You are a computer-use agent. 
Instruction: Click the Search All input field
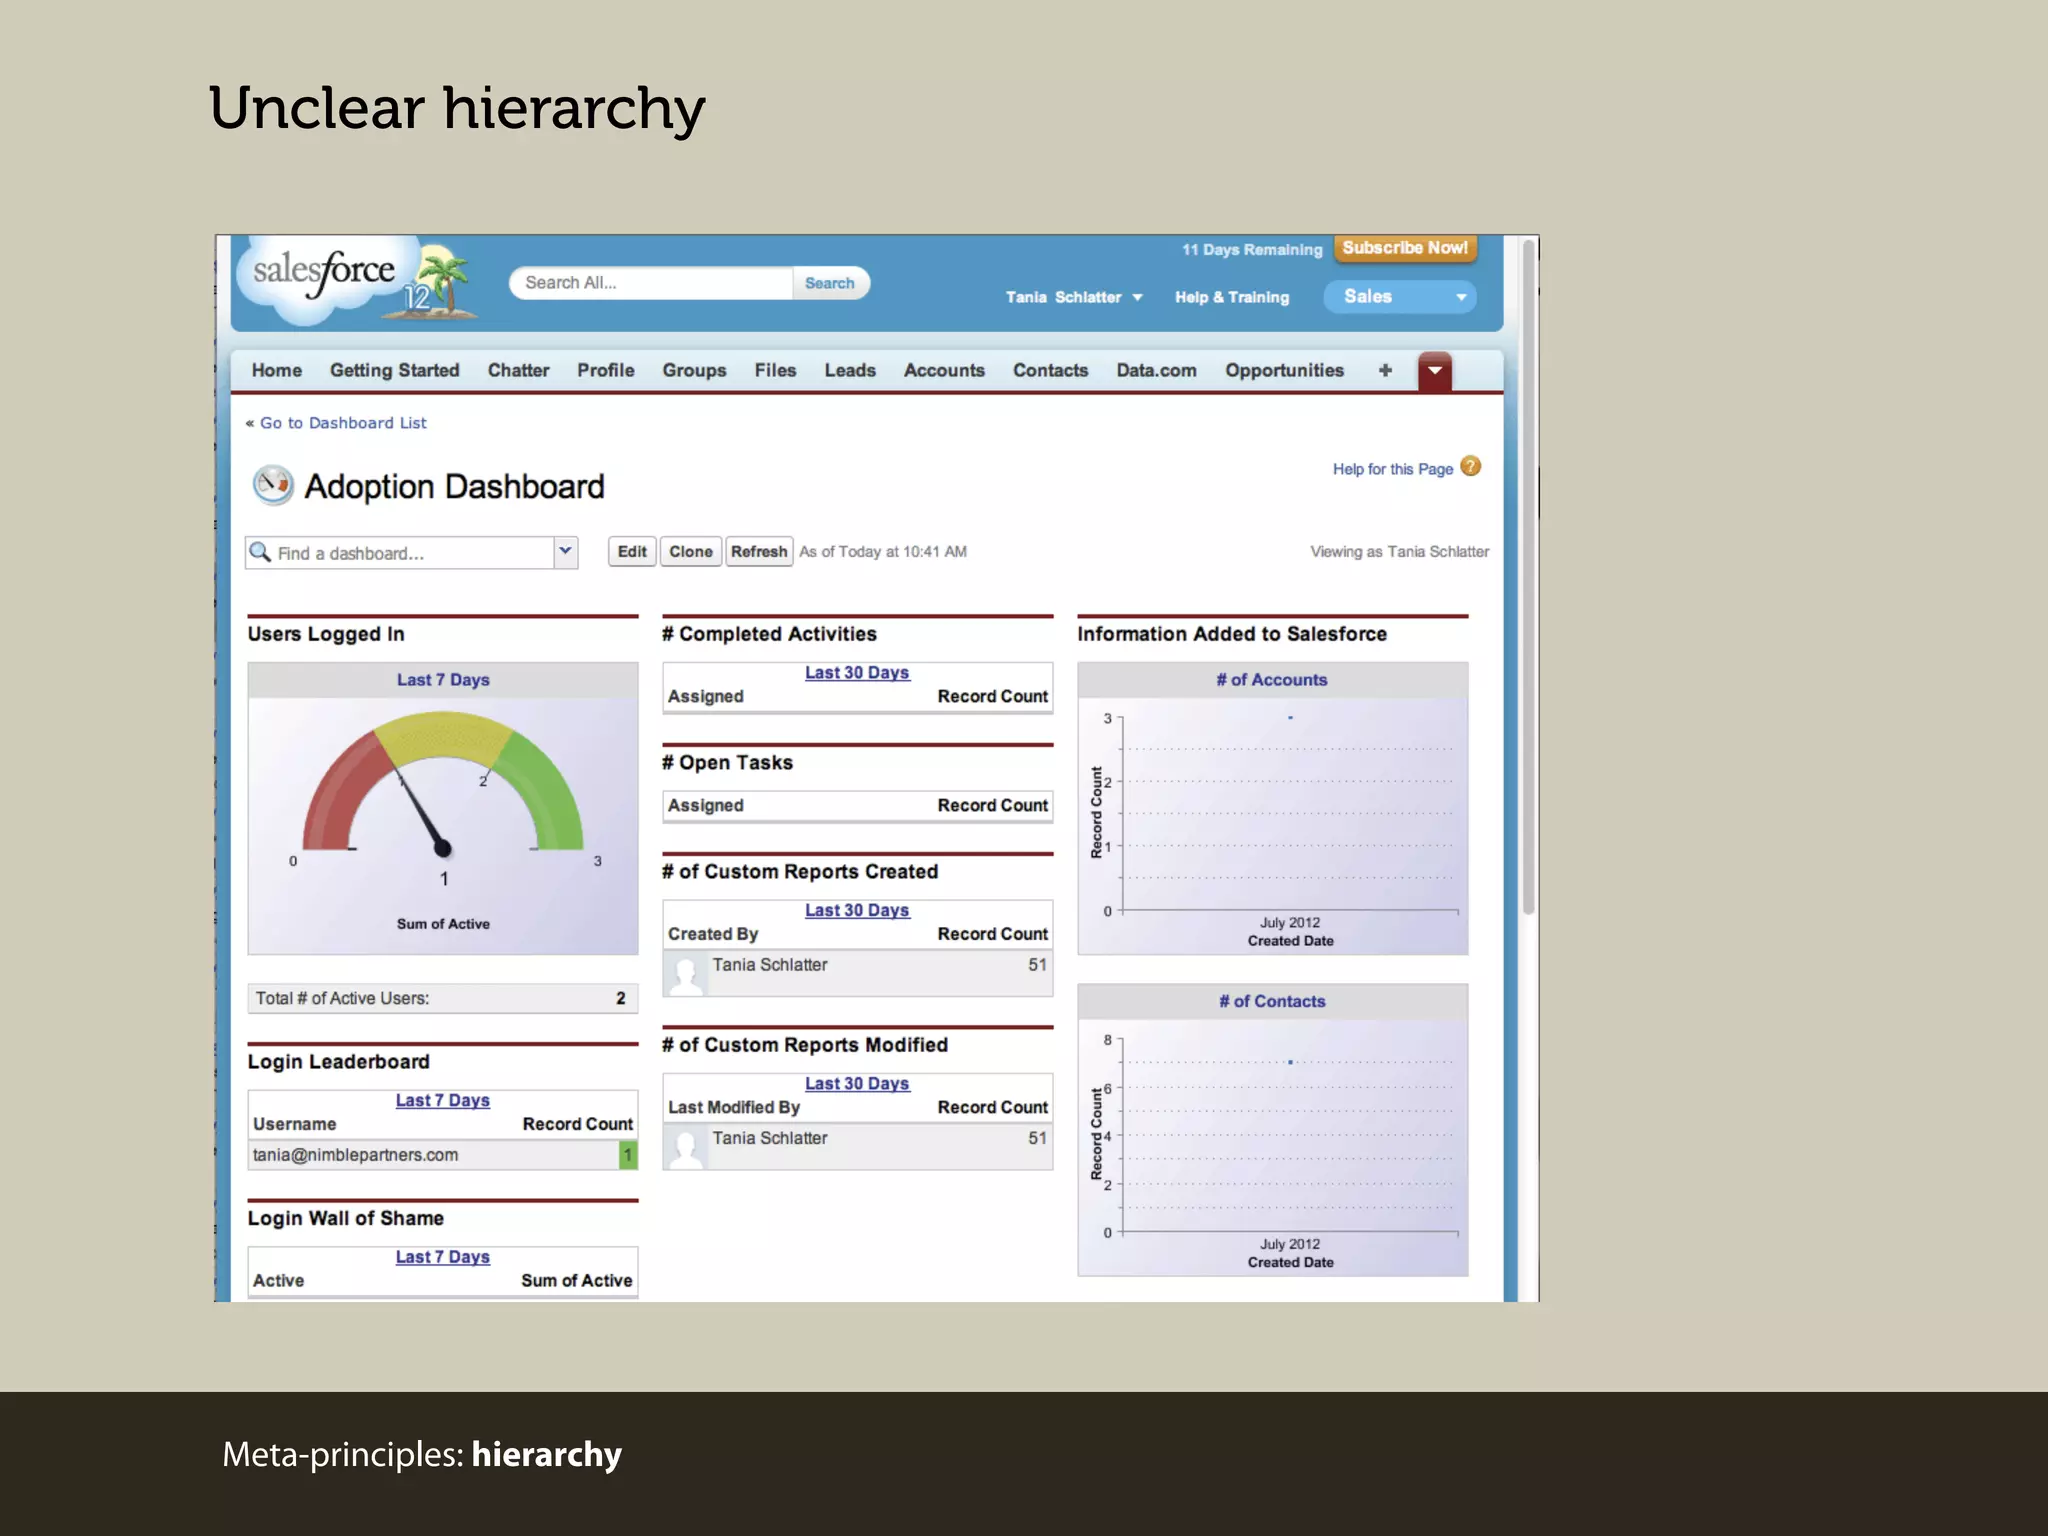click(x=652, y=283)
